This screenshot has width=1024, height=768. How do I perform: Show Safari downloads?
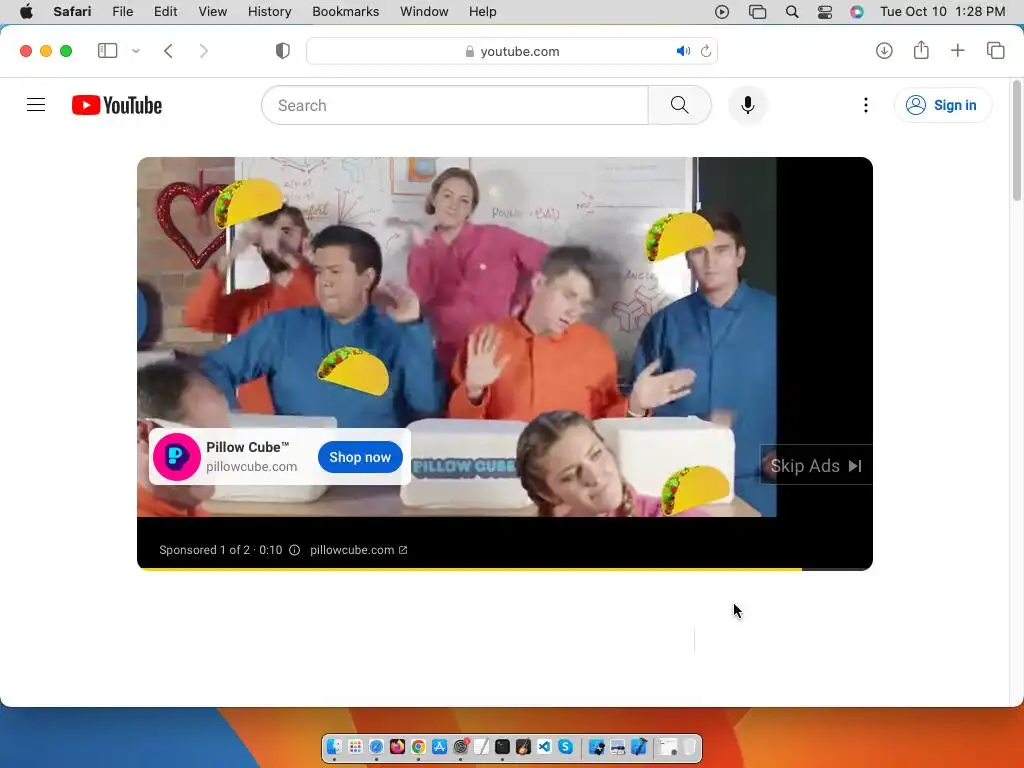tap(884, 50)
